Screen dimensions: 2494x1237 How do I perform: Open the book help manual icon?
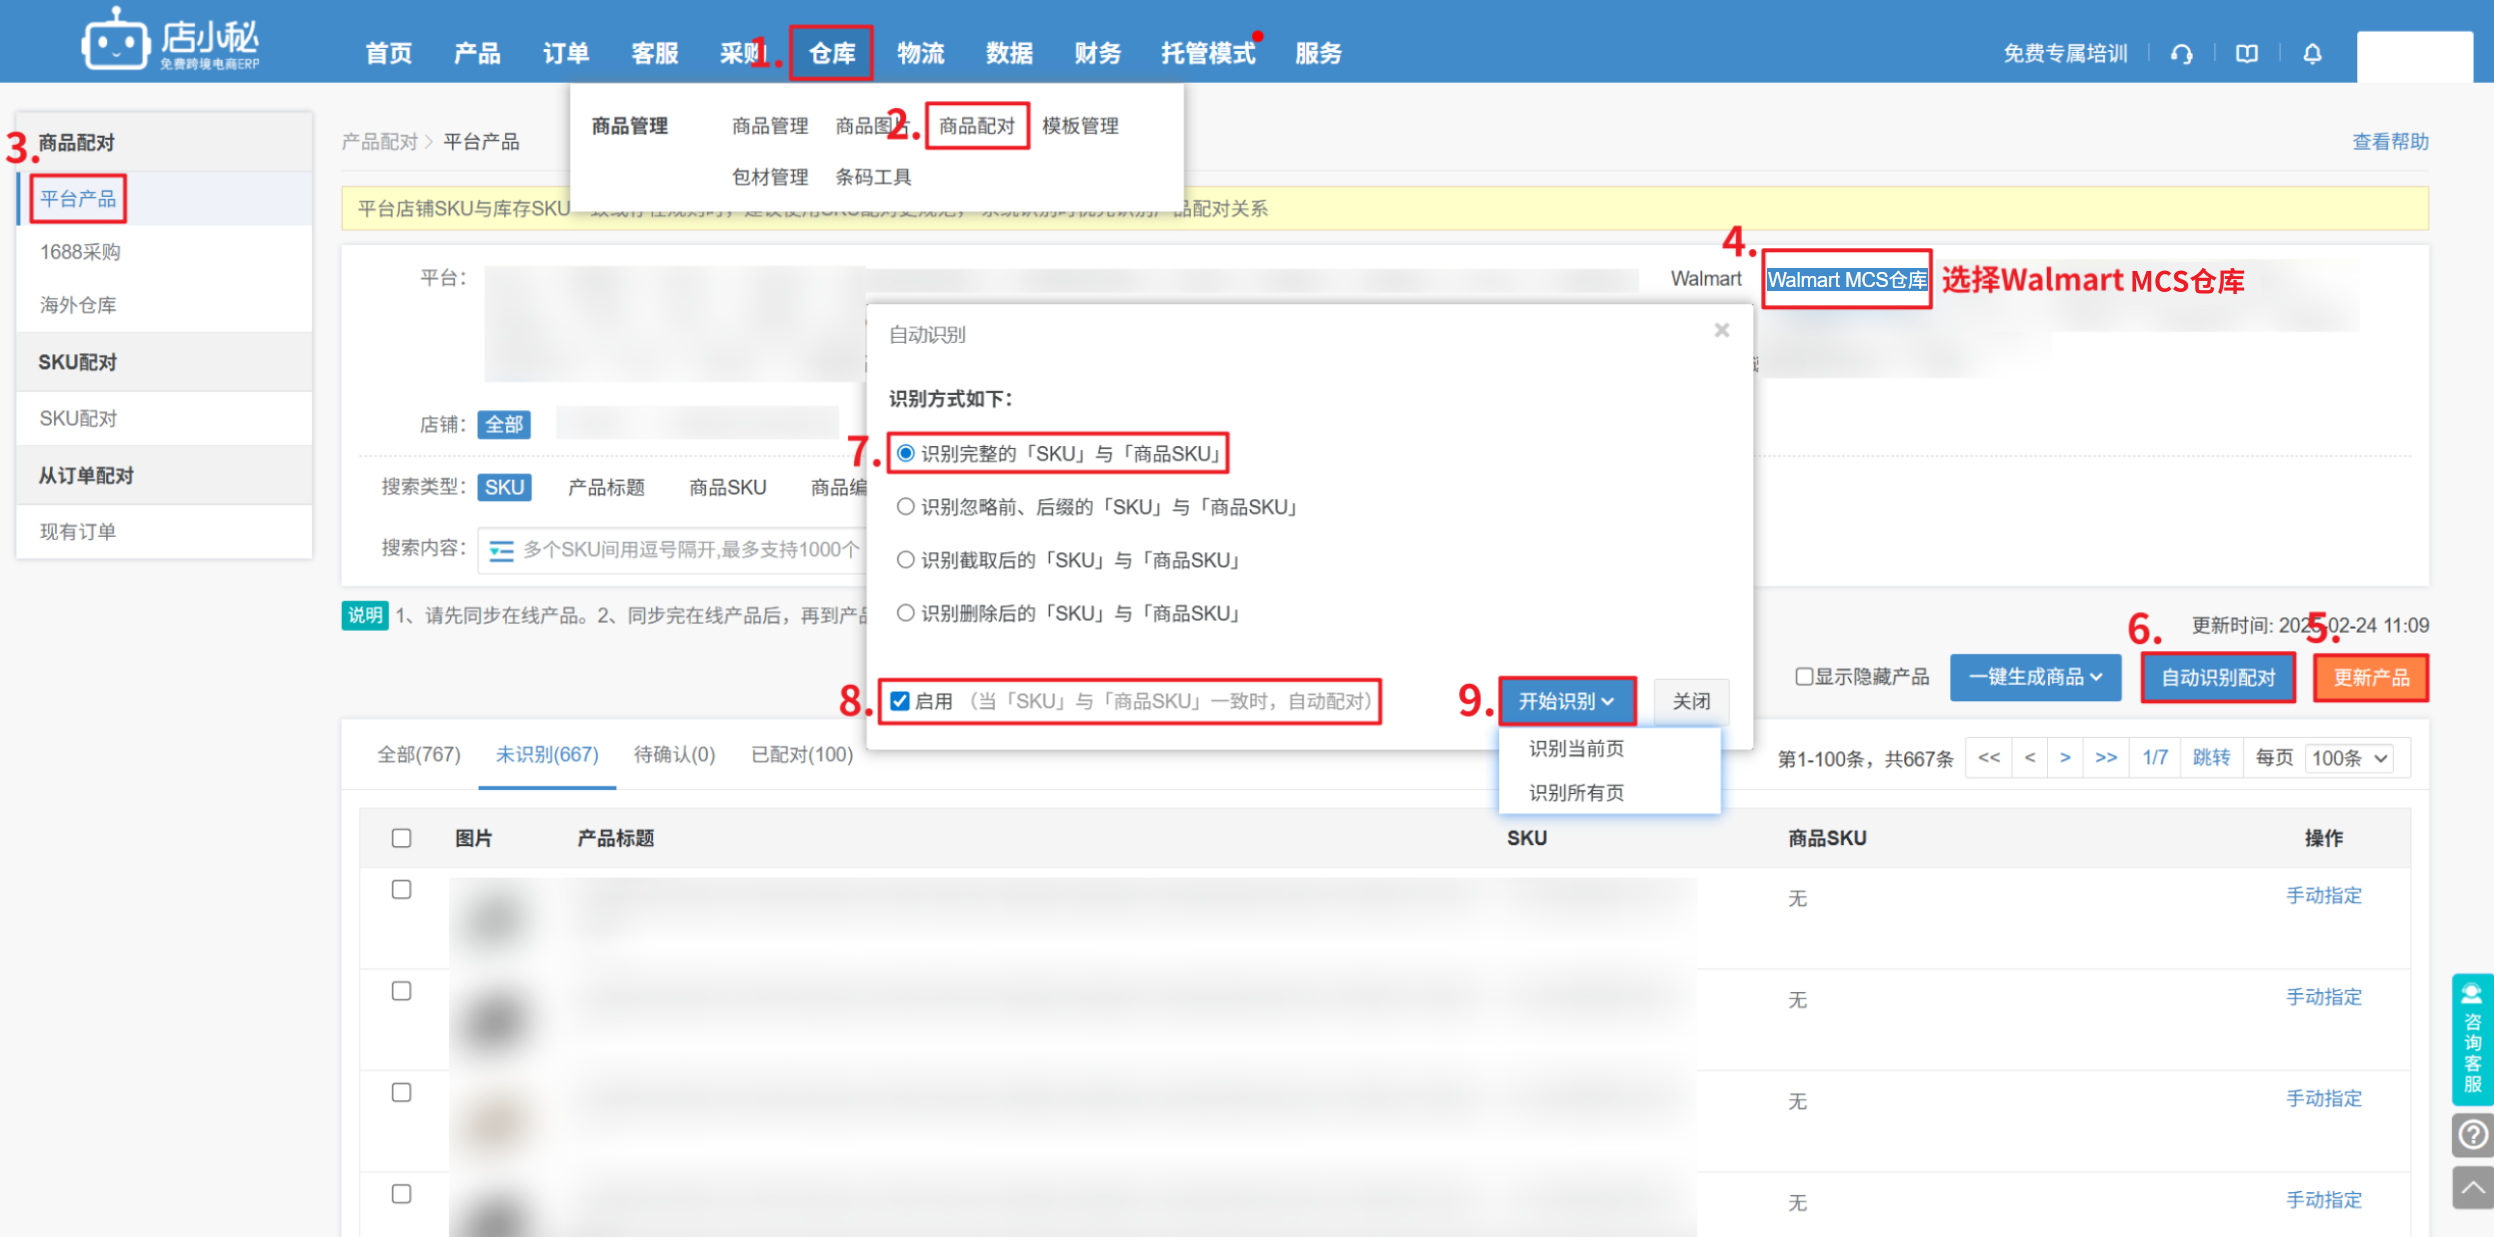click(x=2247, y=54)
